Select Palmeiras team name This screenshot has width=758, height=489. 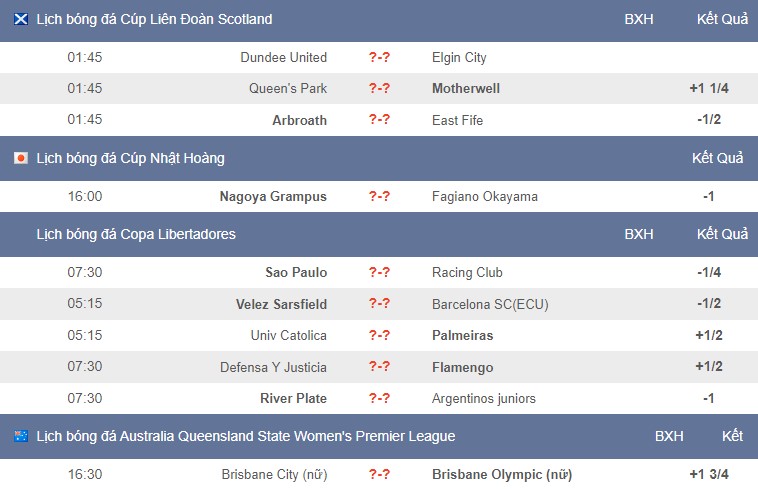(x=463, y=335)
